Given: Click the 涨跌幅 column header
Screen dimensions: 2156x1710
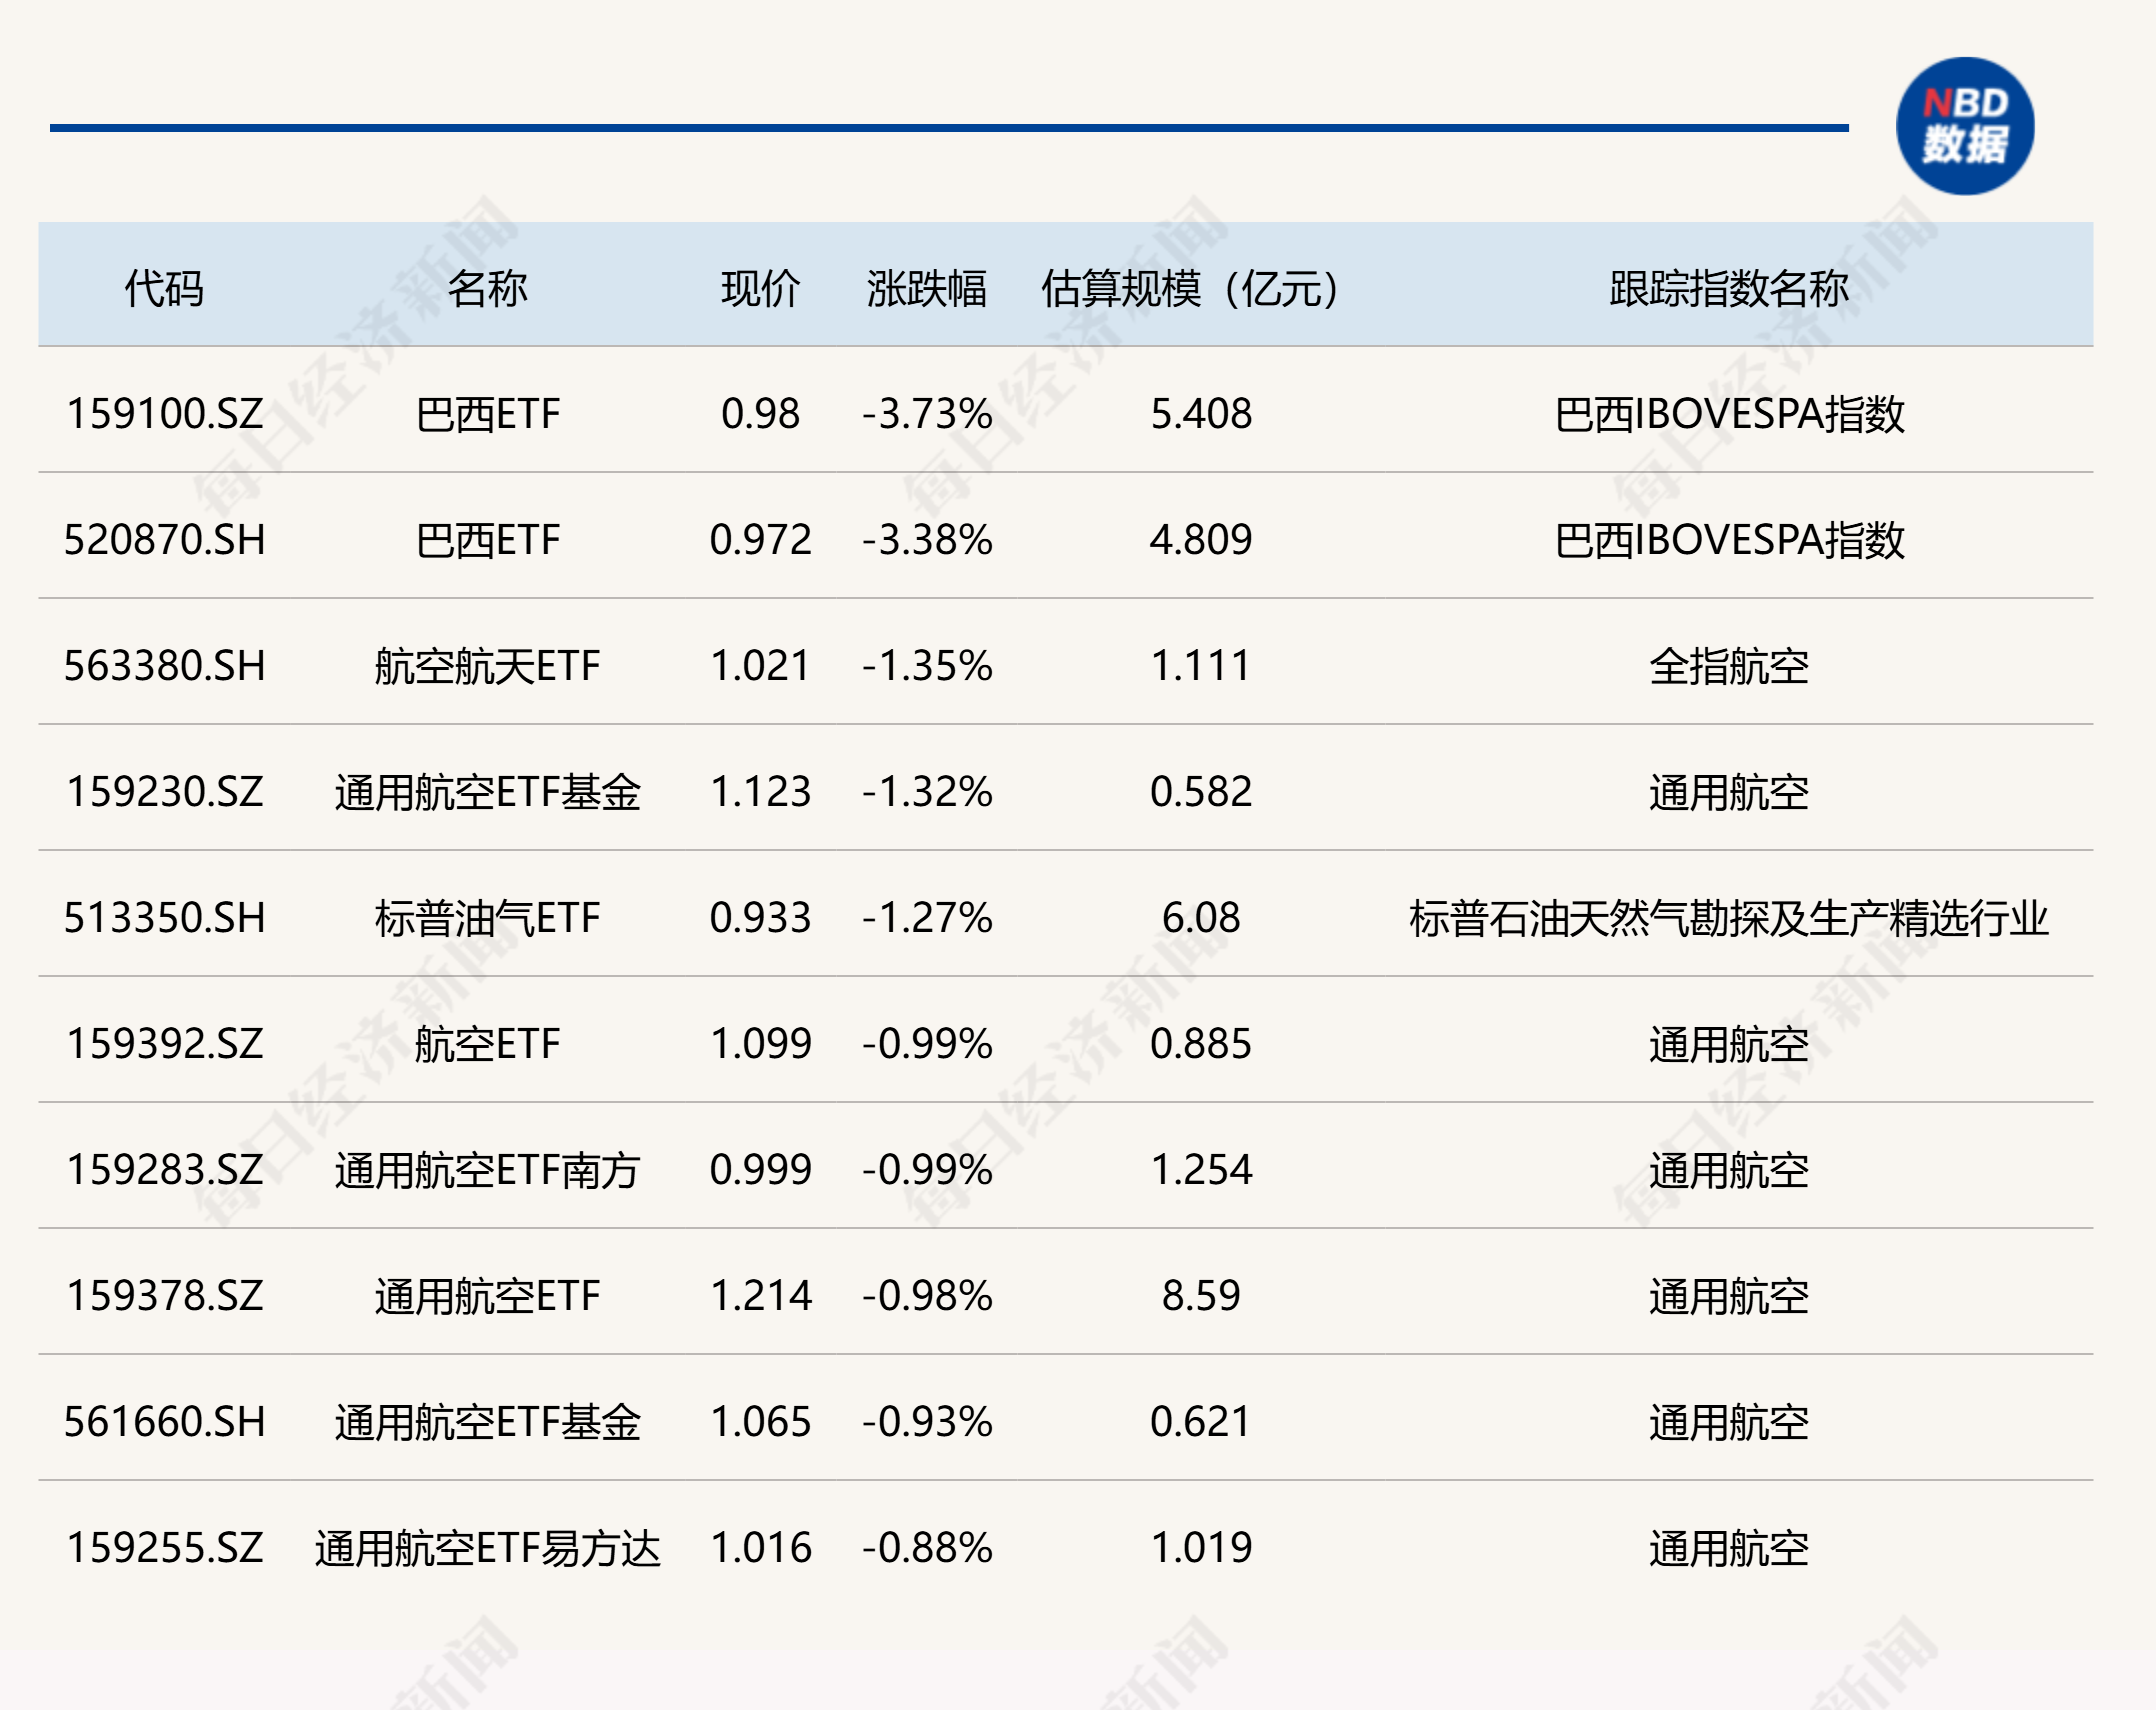Looking at the screenshot, I should click(926, 289).
